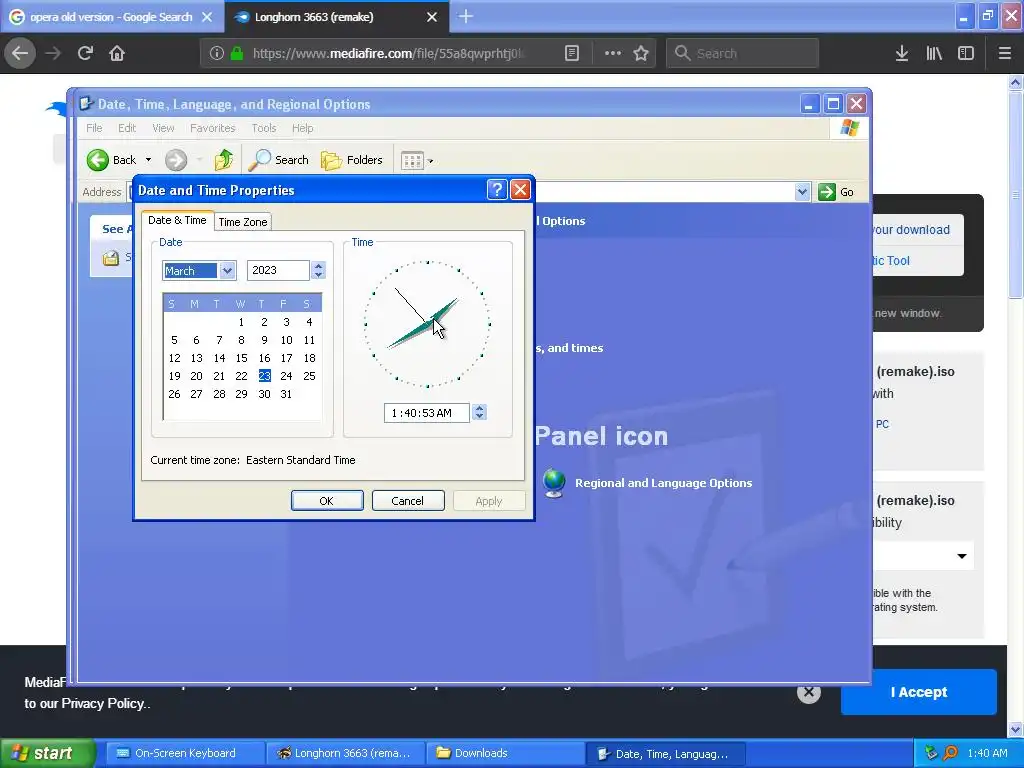Select day 31 in the calendar
Screen dimensions: 1024x768
pyautogui.click(x=286, y=394)
